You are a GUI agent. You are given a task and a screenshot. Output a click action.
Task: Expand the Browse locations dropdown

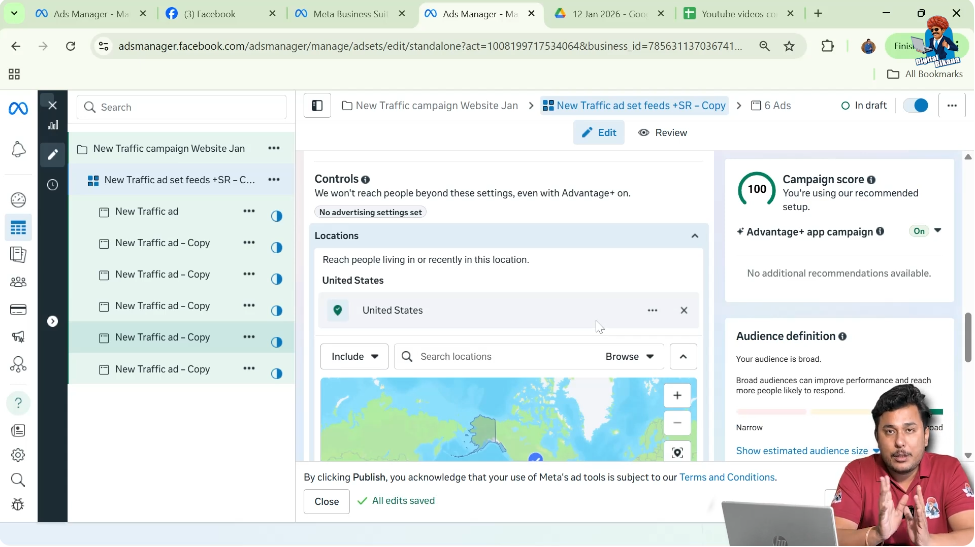(629, 357)
